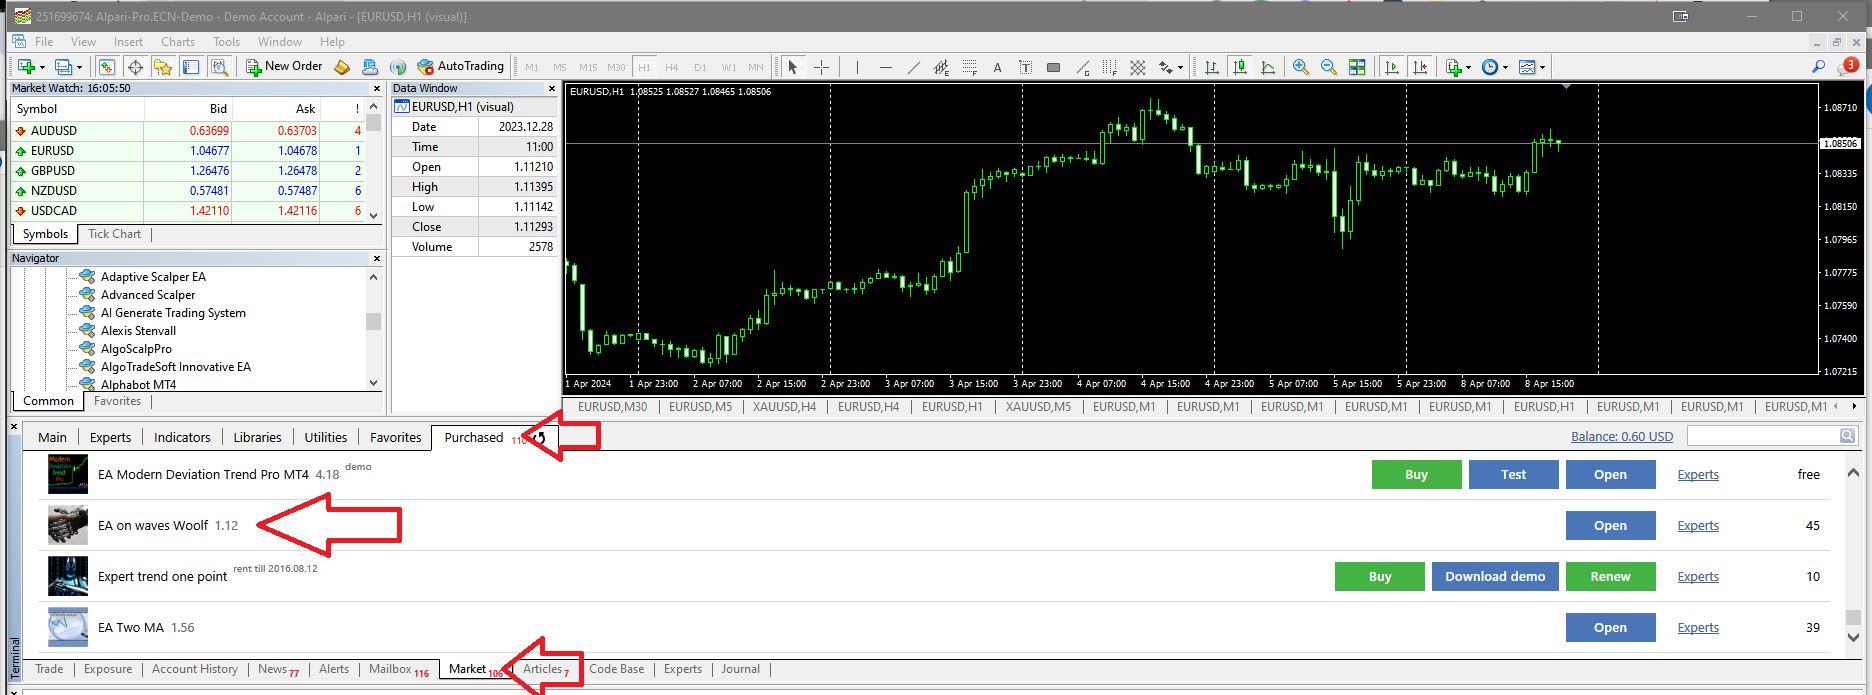Switch timeframe to M1
Screen dimensions: 1872x695
532,67
